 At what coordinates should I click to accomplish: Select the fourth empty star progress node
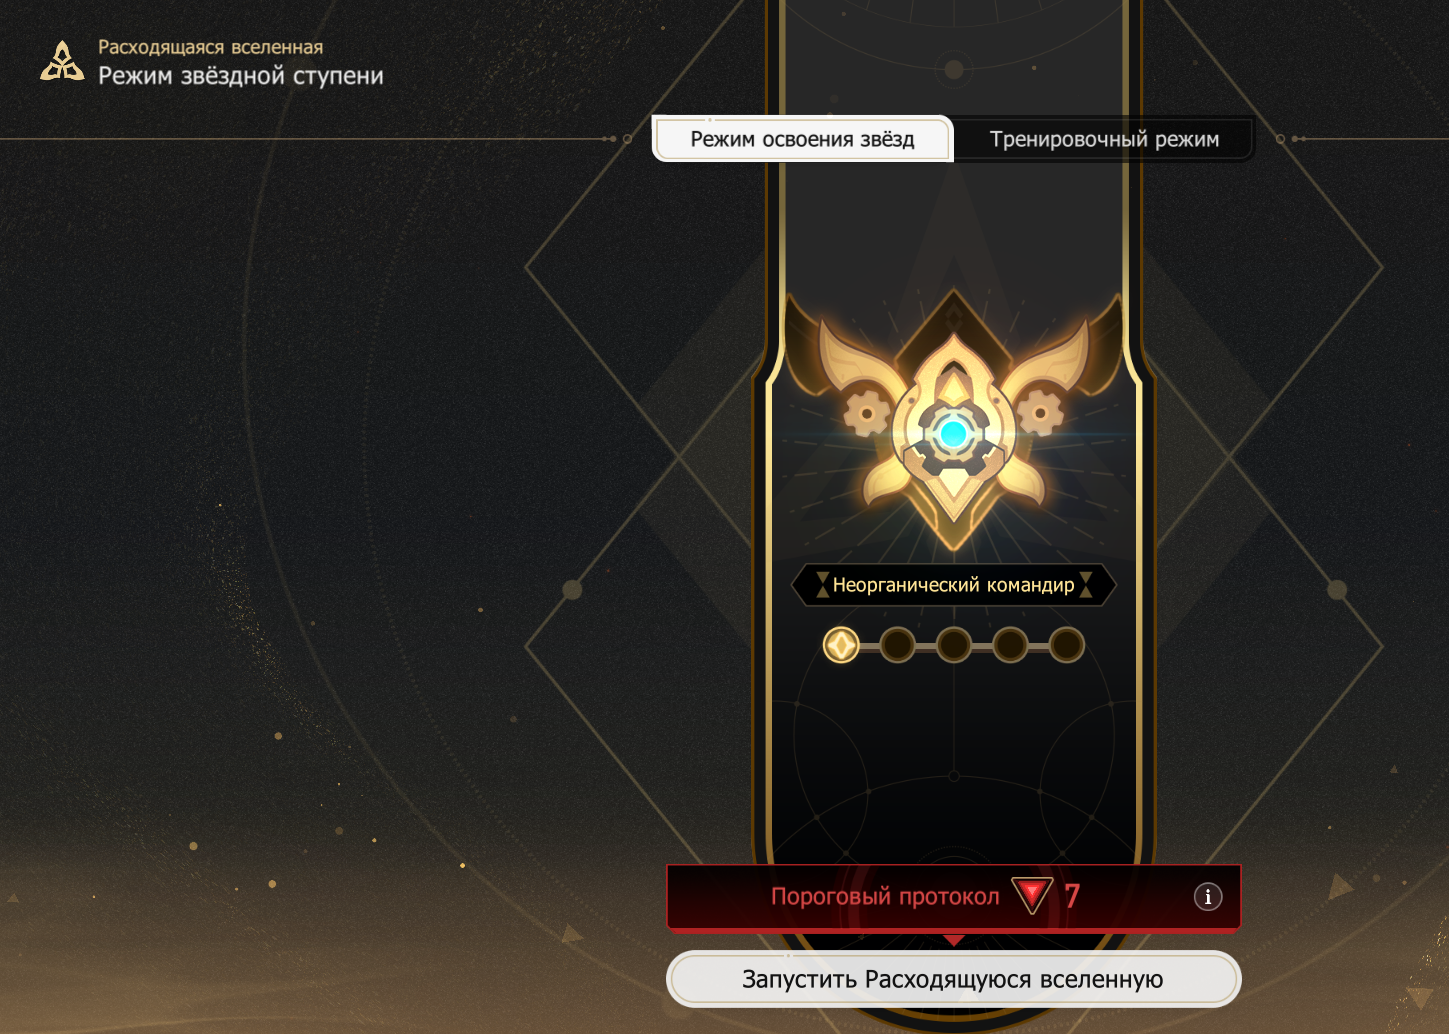click(1011, 645)
